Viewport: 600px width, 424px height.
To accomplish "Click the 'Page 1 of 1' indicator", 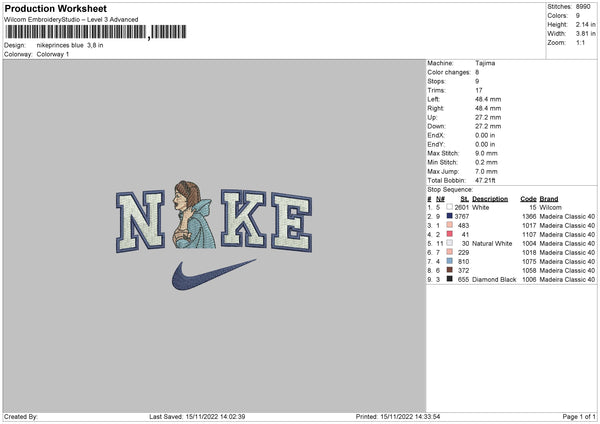I will (x=579, y=416).
